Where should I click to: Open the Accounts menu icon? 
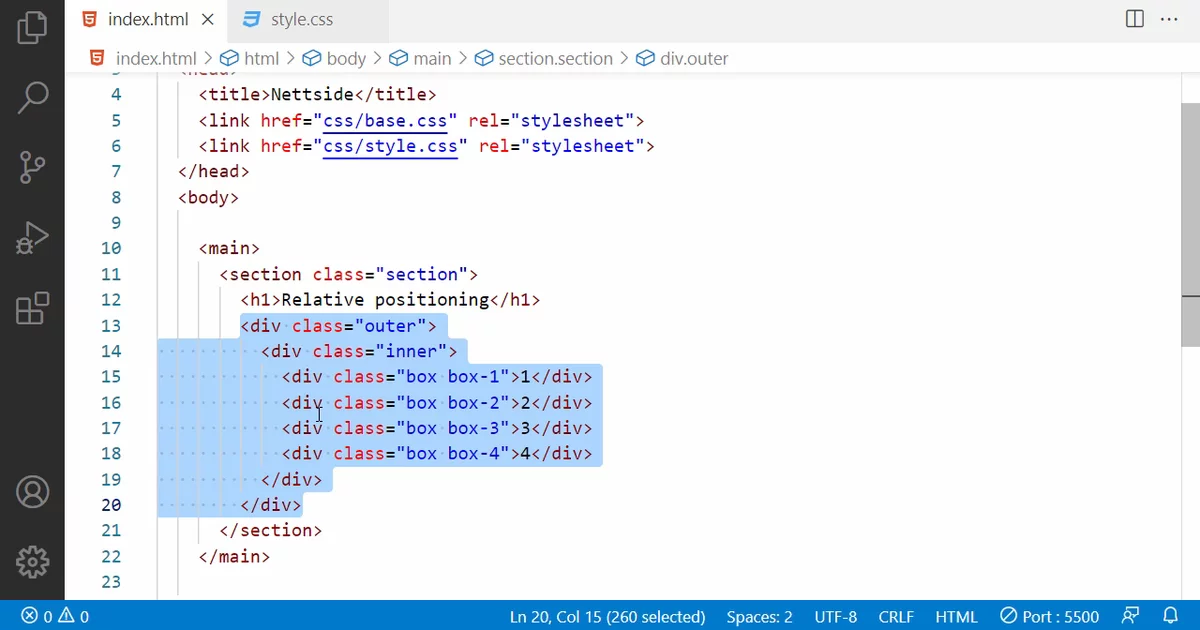point(32,492)
